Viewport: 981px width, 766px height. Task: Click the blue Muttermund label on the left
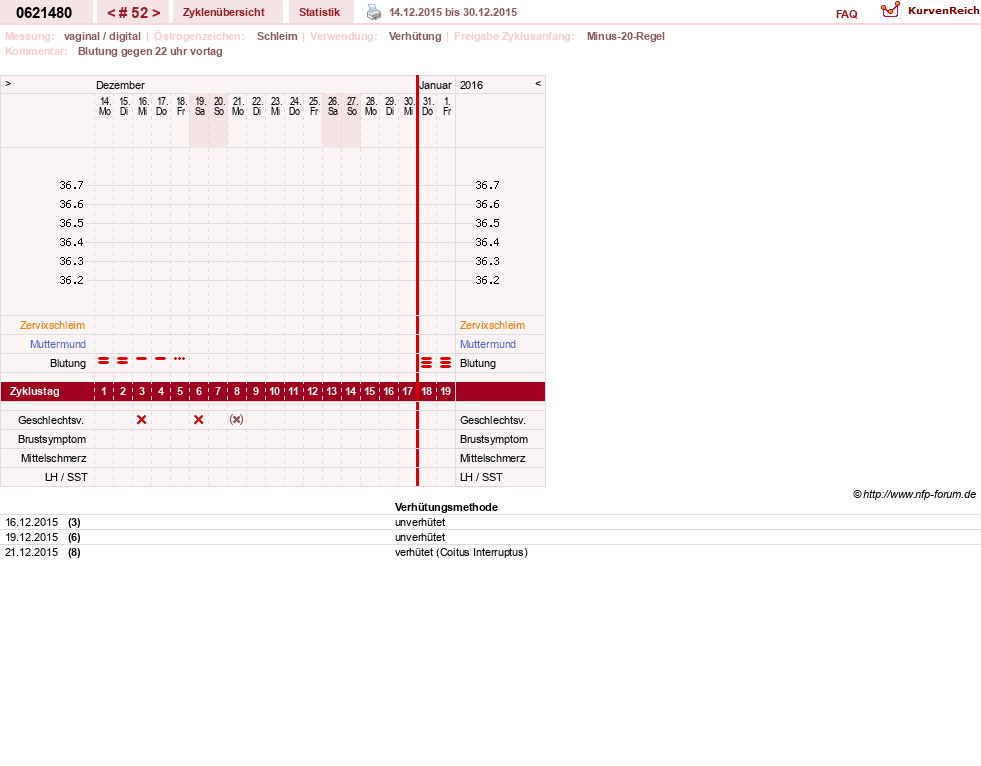(58, 344)
